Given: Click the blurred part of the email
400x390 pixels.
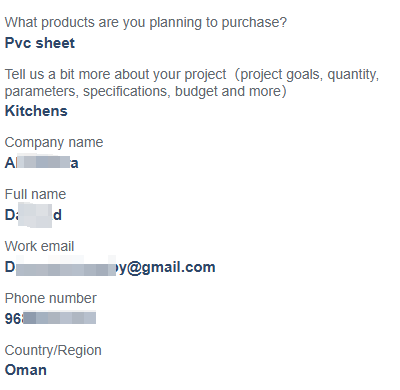Looking at the screenshot, I should [66, 267].
